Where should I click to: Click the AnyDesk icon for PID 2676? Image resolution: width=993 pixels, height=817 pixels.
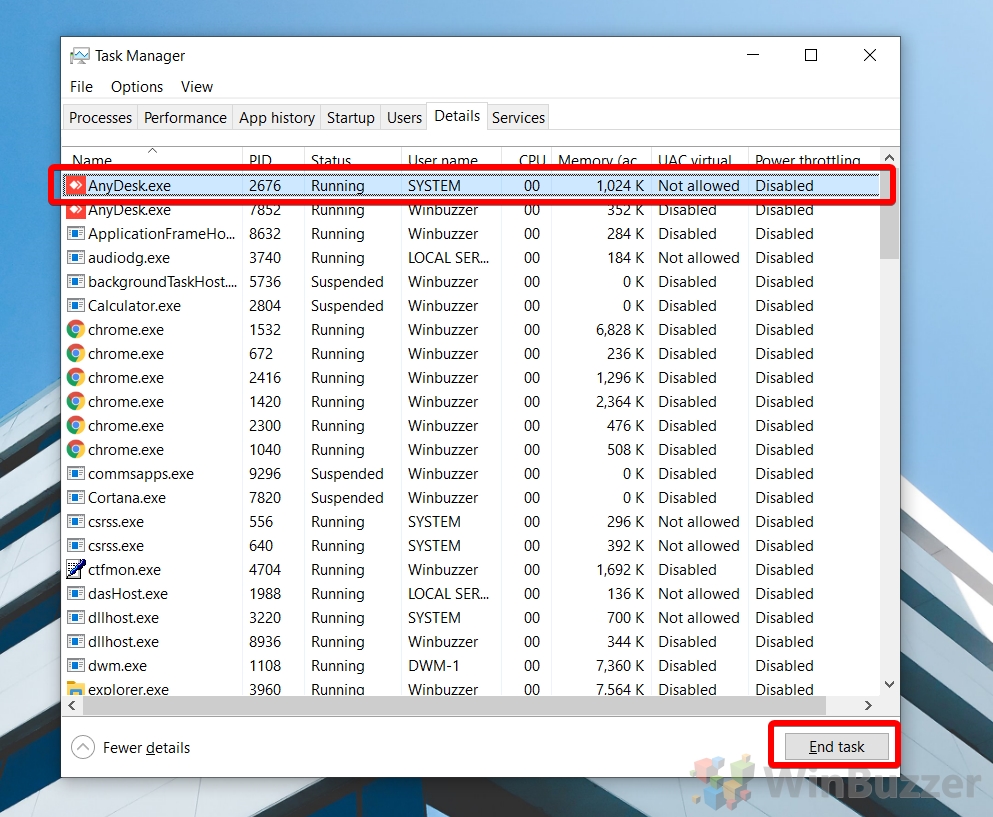click(76, 186)
